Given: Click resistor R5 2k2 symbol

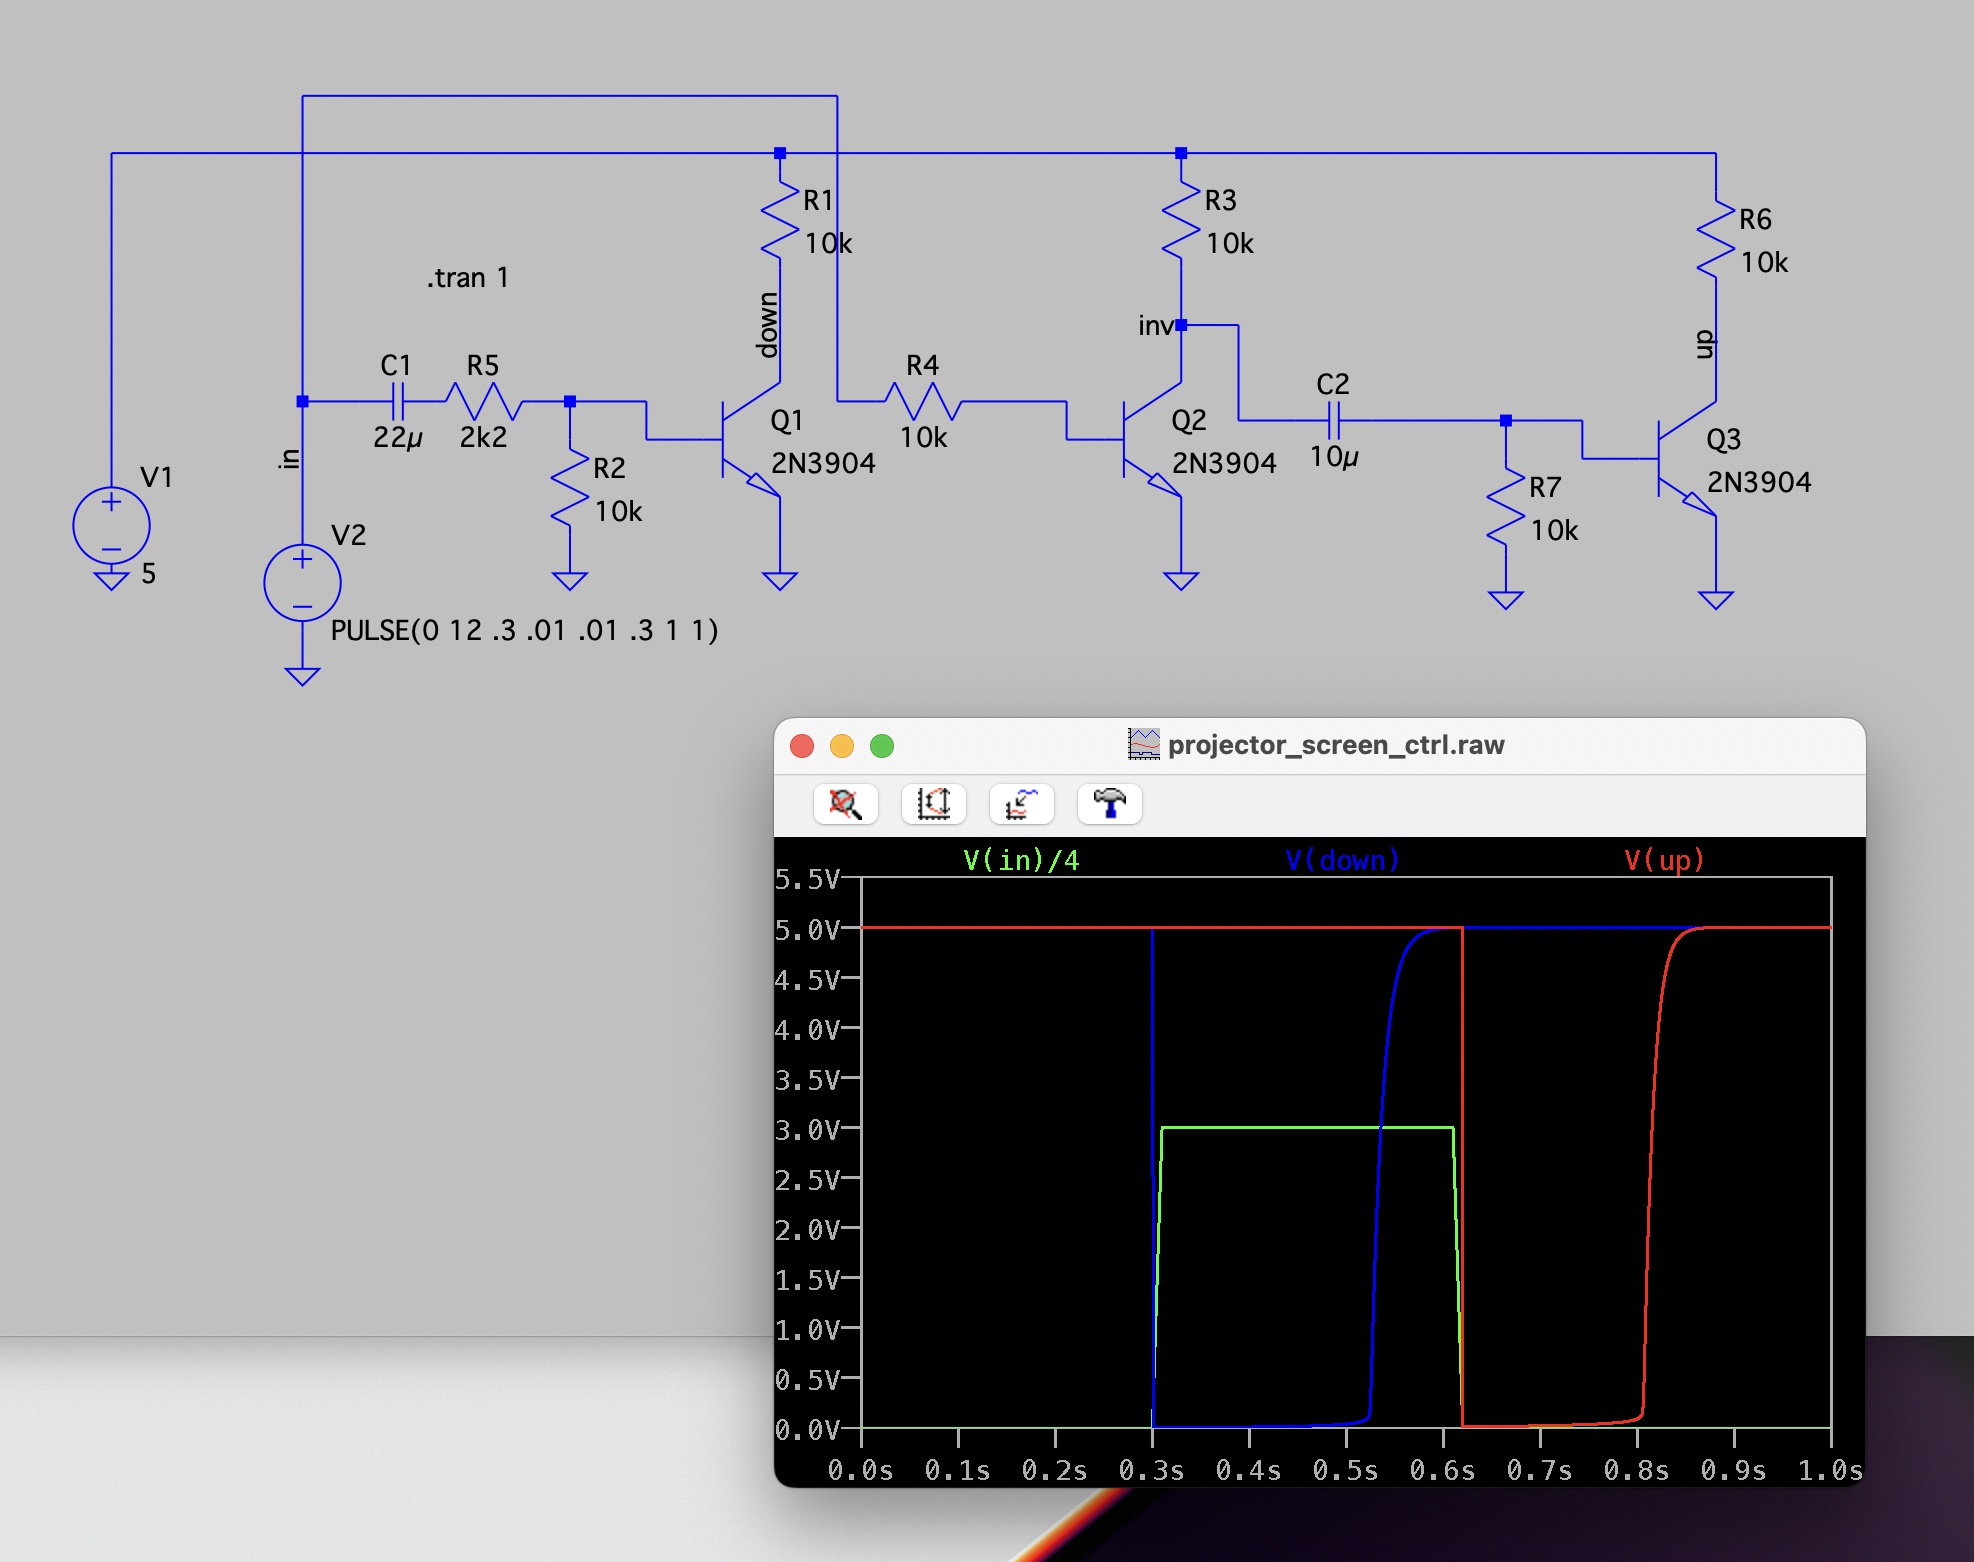Looking at the screenshot, I should click(x=483, y=401).
